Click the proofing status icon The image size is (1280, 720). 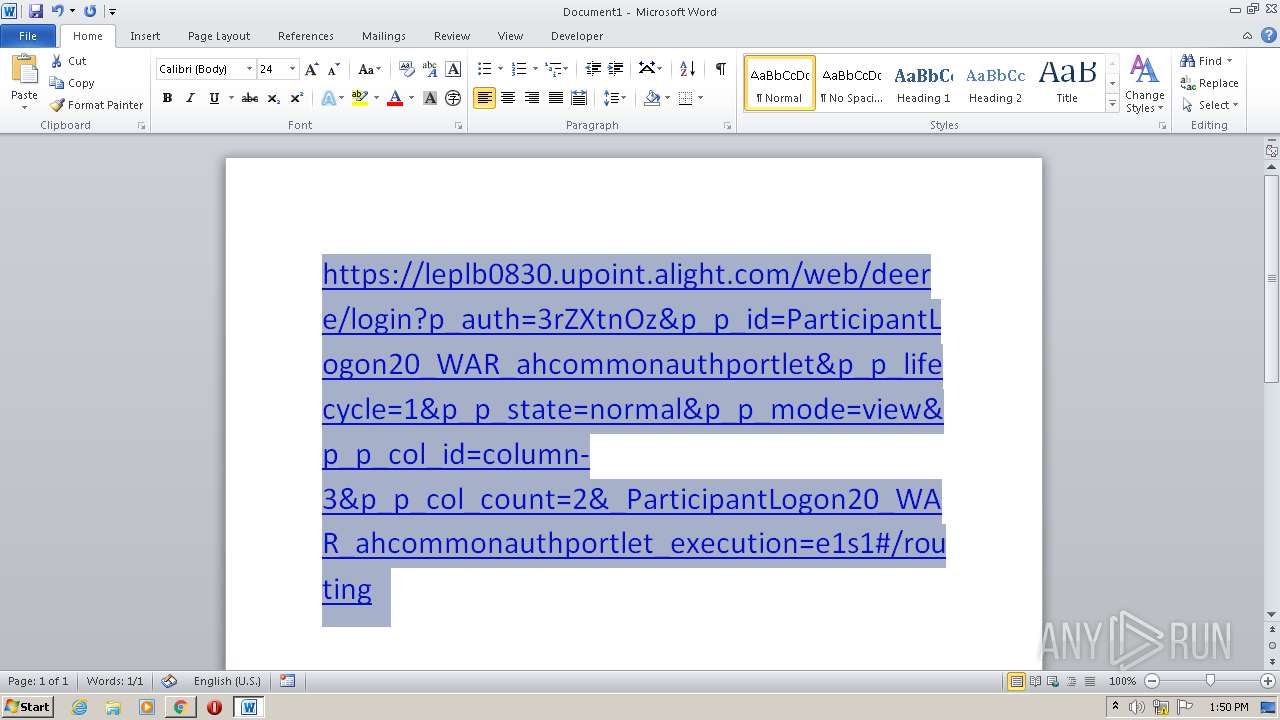(x=169, y=681)
